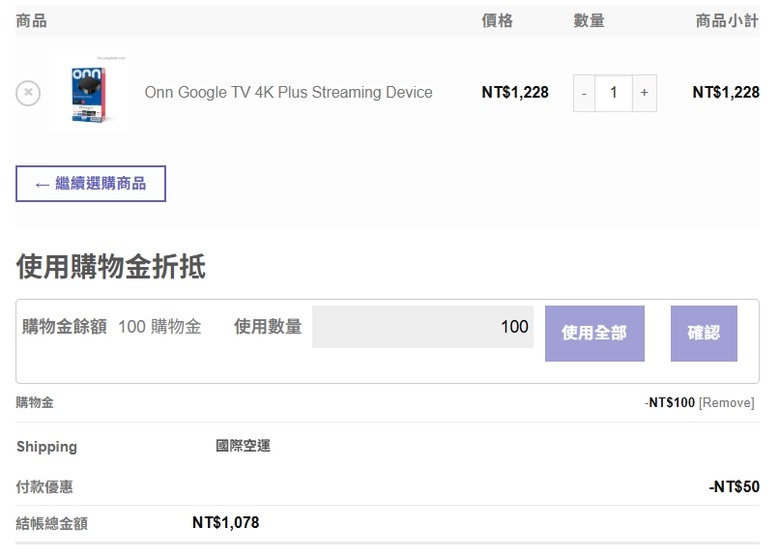Select the 數量 column header
This screenshot has width=780, height=556.
[x=589, y=21]
